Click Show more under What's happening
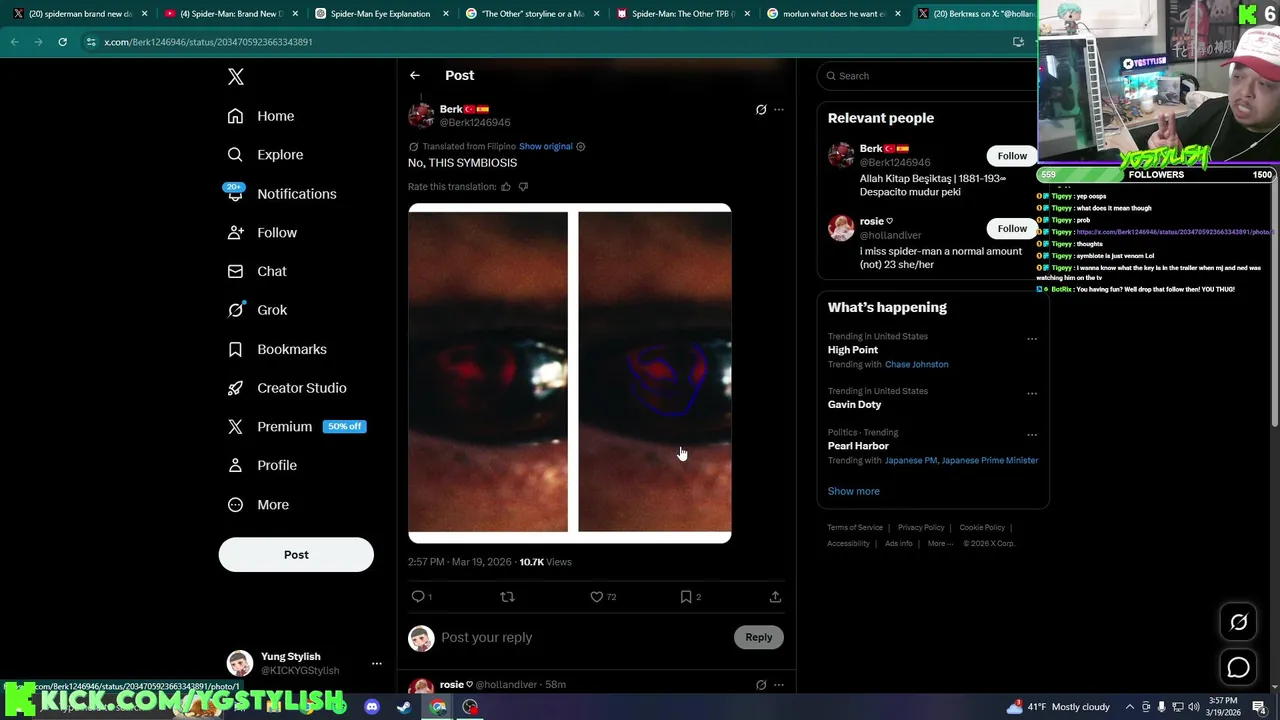 854,492
